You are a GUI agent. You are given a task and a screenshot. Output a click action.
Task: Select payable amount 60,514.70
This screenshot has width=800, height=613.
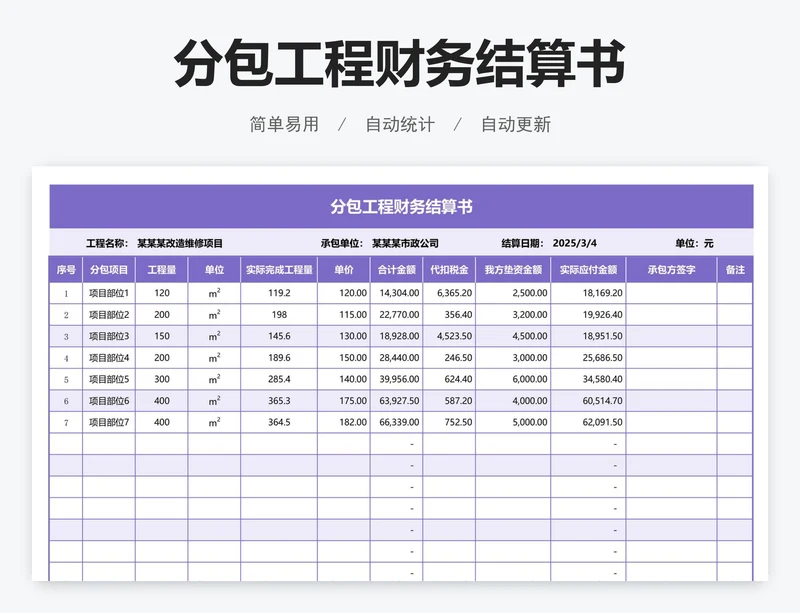click(x=603, y=401)
